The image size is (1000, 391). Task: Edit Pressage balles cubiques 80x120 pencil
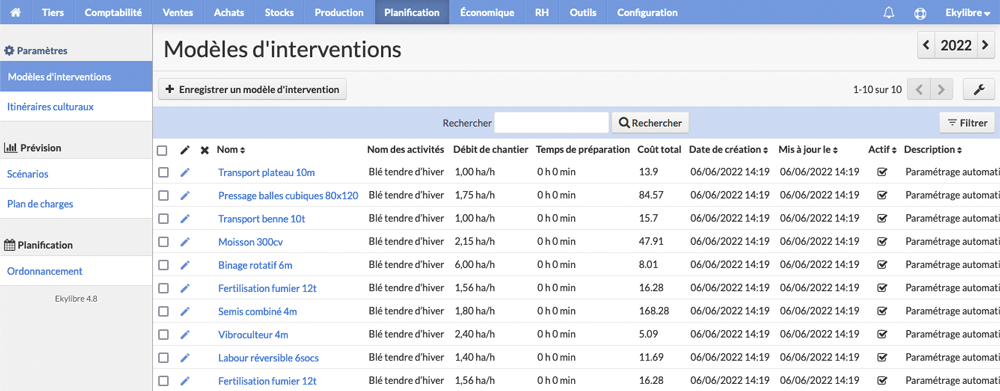(185, 195)
